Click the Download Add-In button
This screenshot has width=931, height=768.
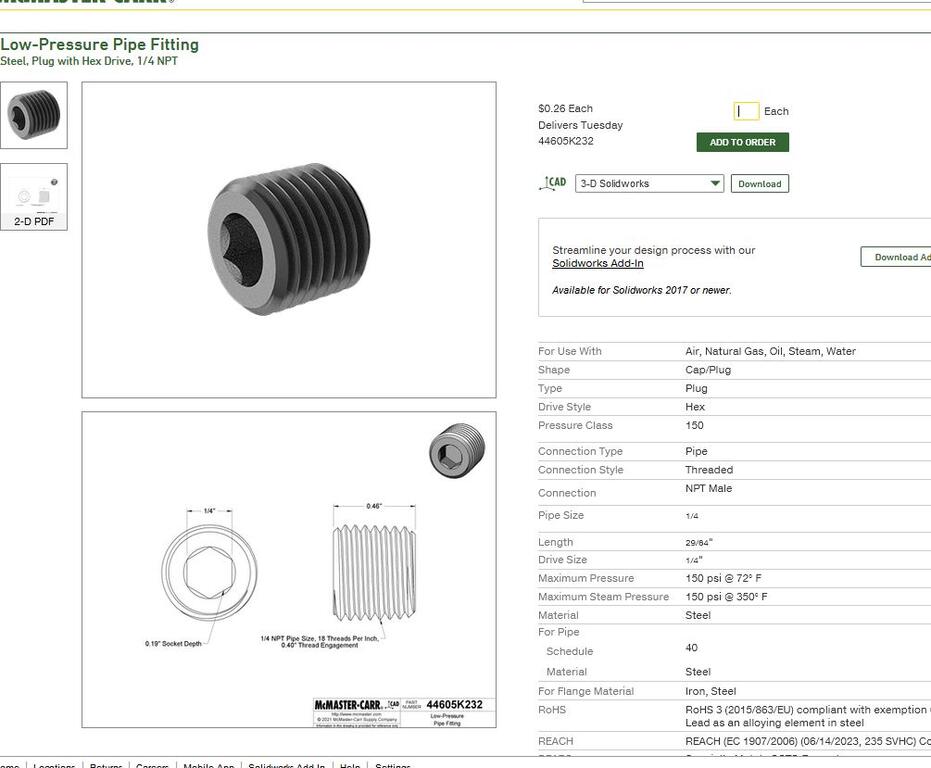click(897, 257)
